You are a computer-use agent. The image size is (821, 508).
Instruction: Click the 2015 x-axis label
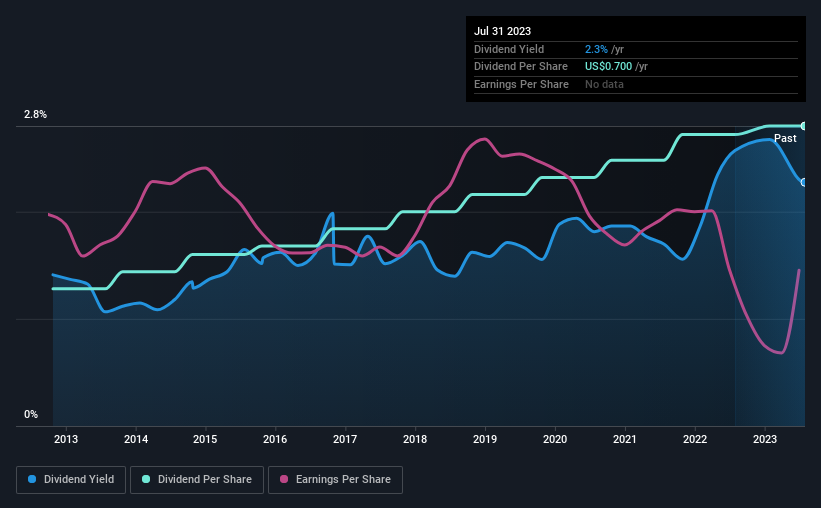point(205,439)
